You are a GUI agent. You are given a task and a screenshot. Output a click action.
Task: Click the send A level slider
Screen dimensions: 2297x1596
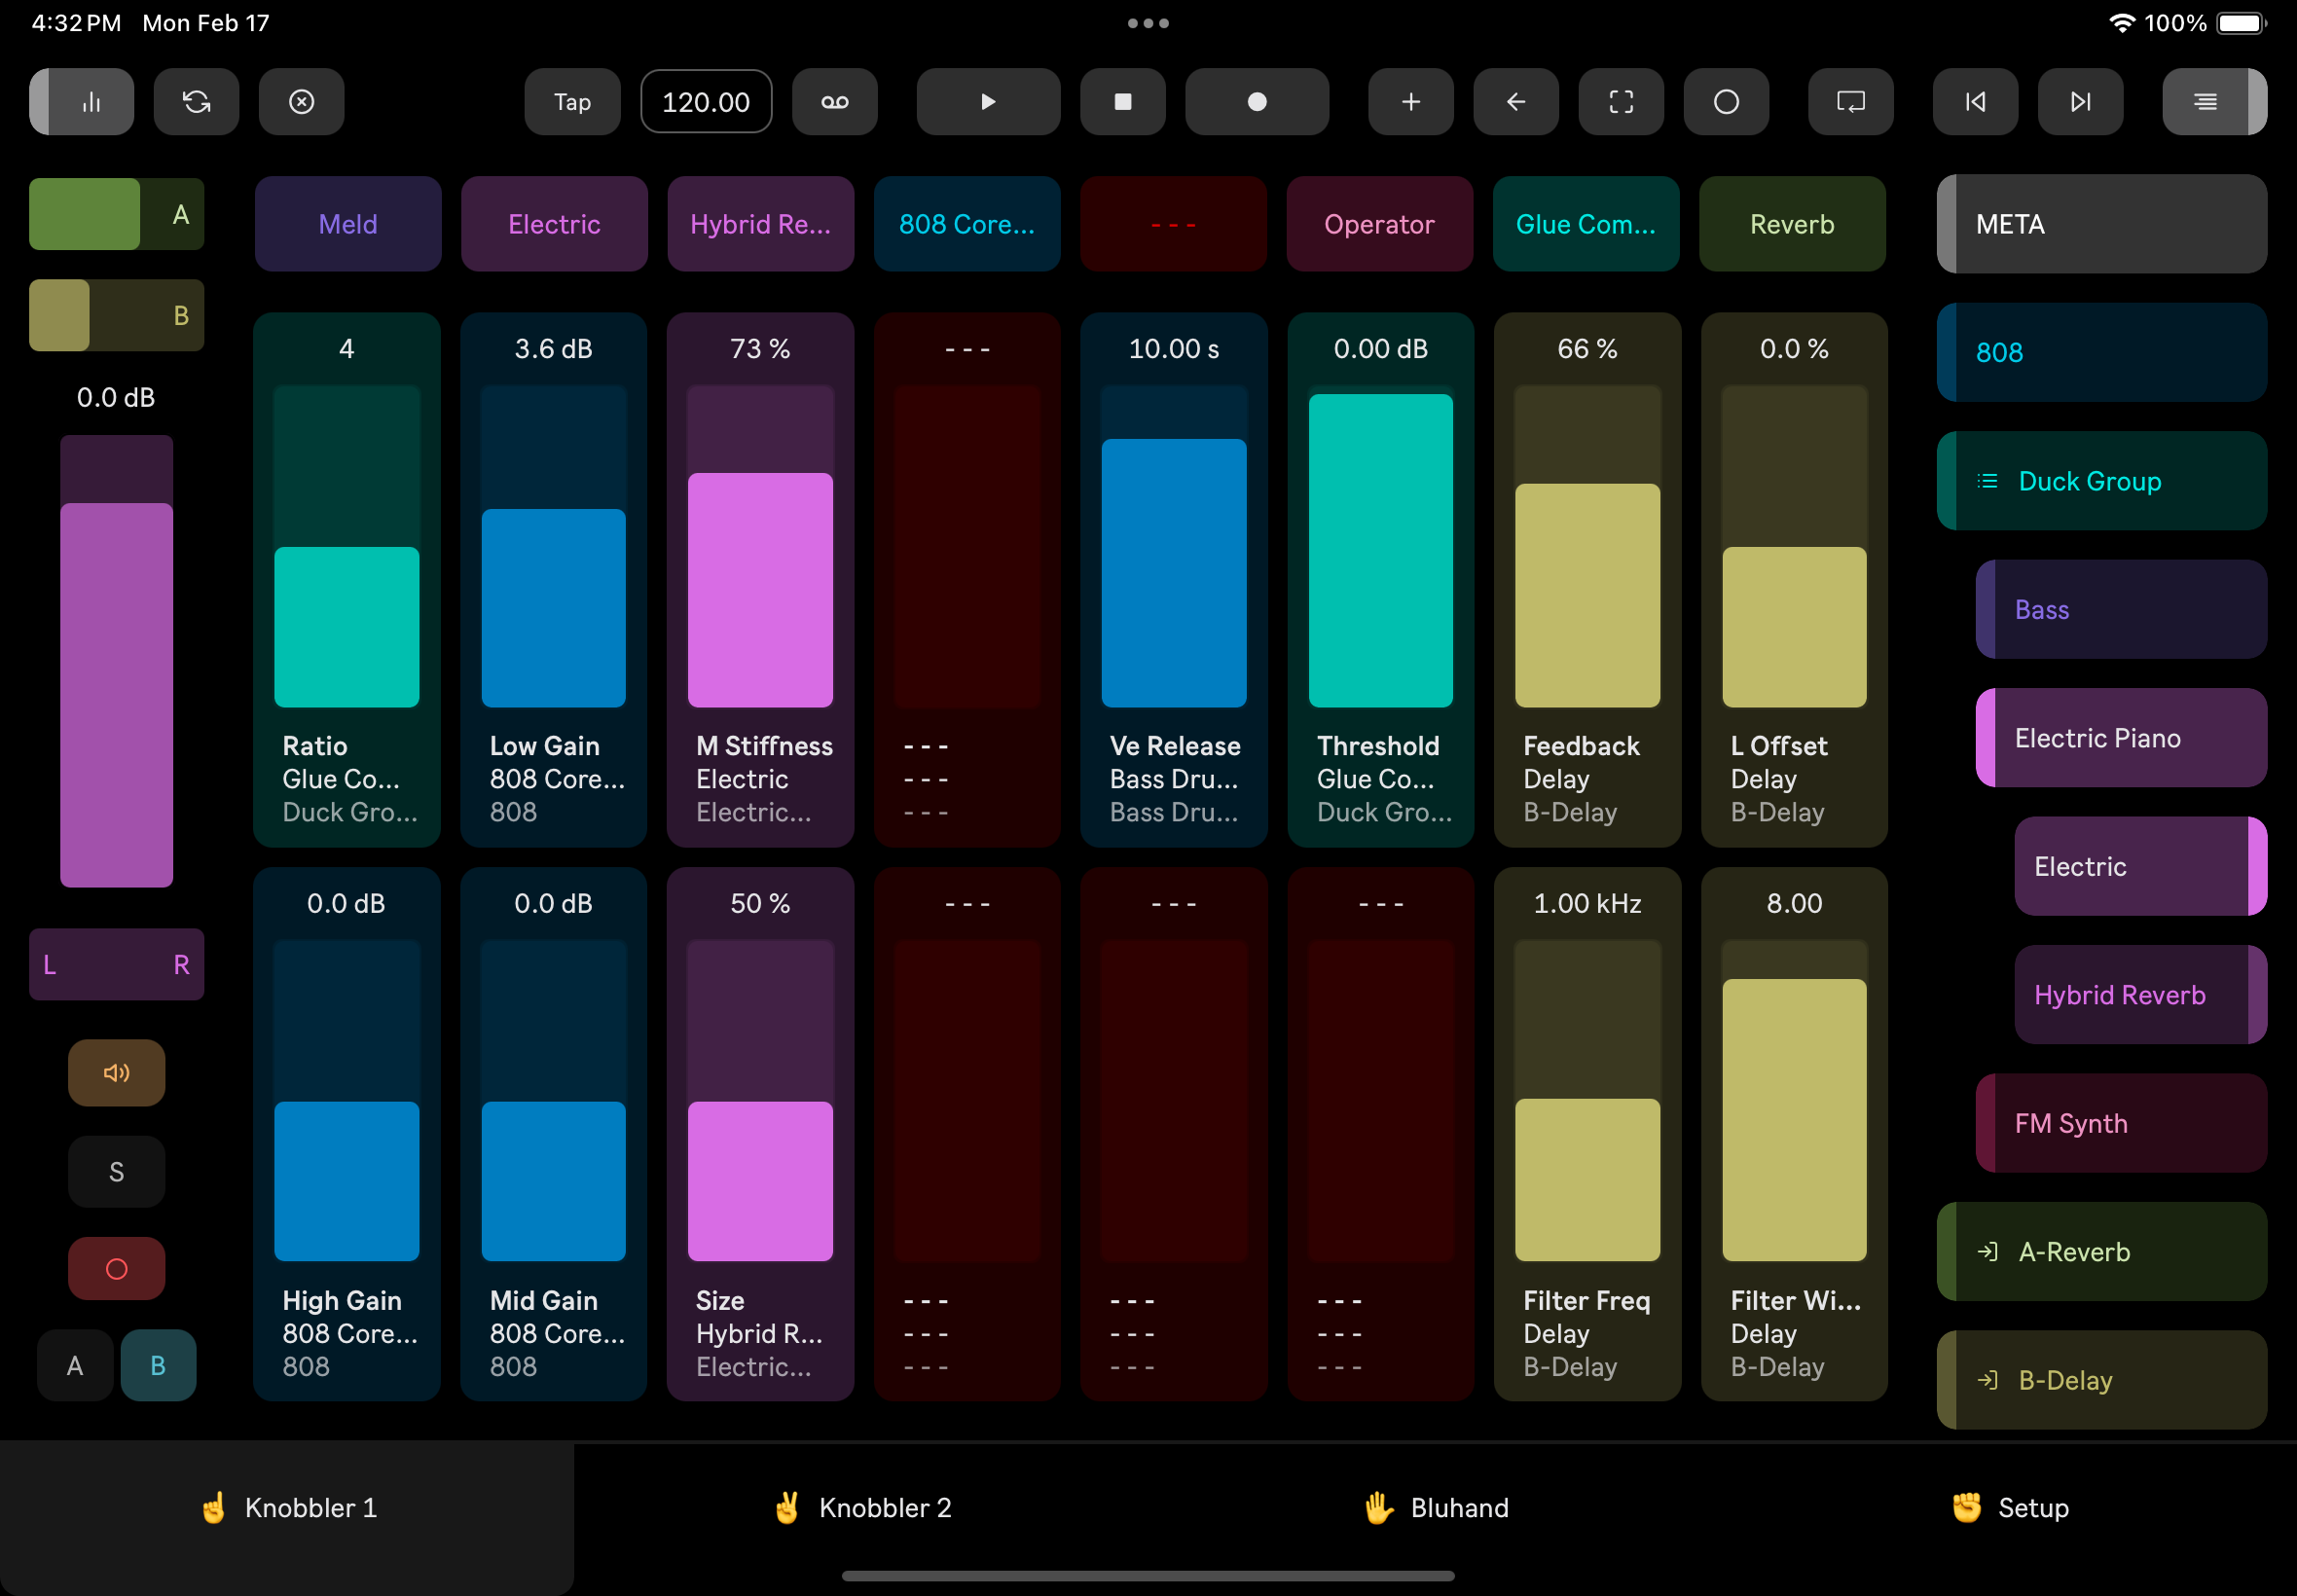tap(117, 214)
